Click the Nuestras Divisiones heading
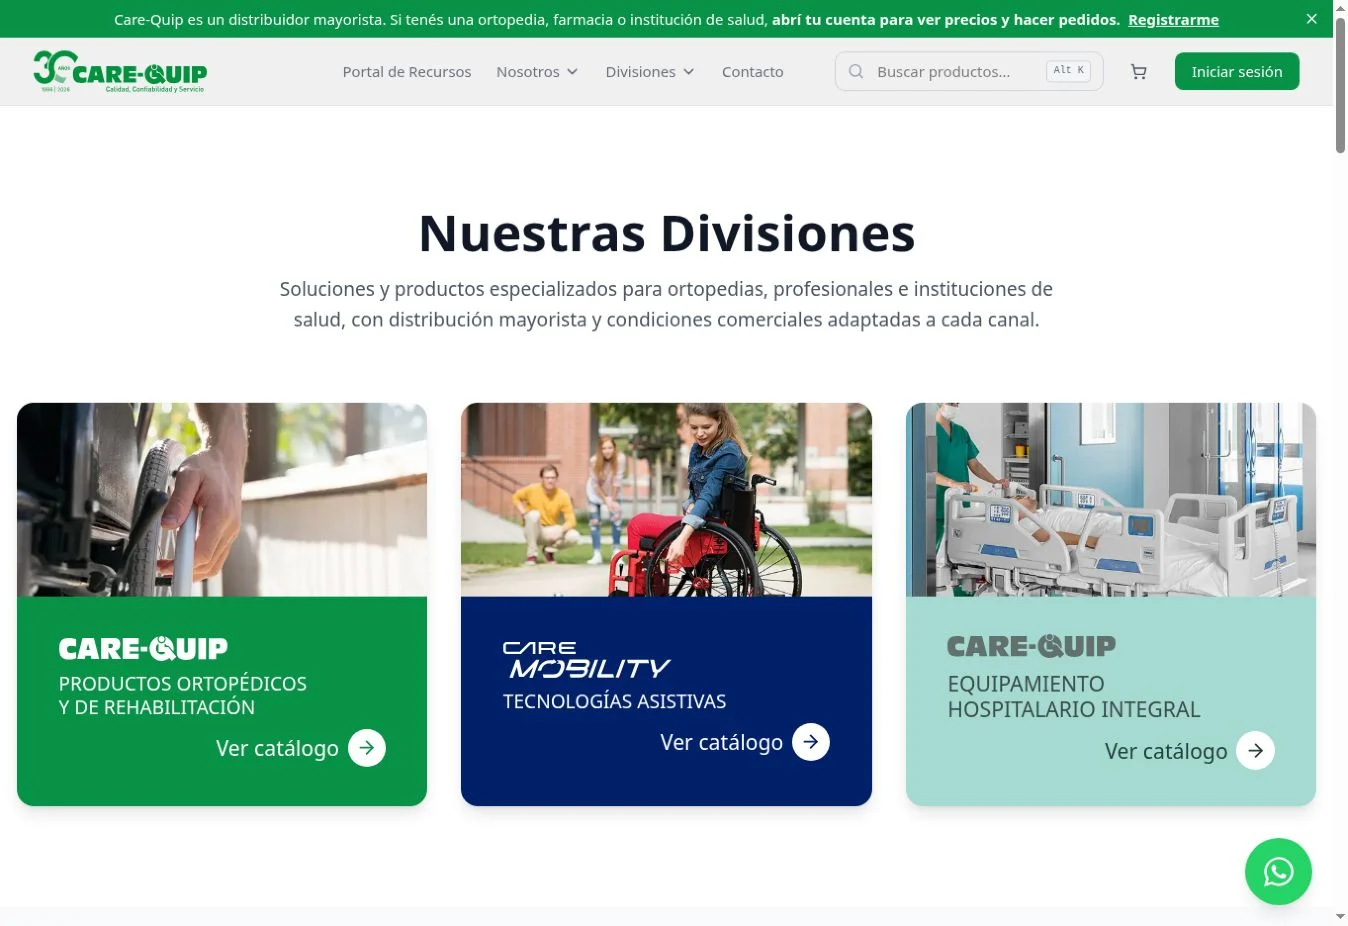 click(667, 233)
